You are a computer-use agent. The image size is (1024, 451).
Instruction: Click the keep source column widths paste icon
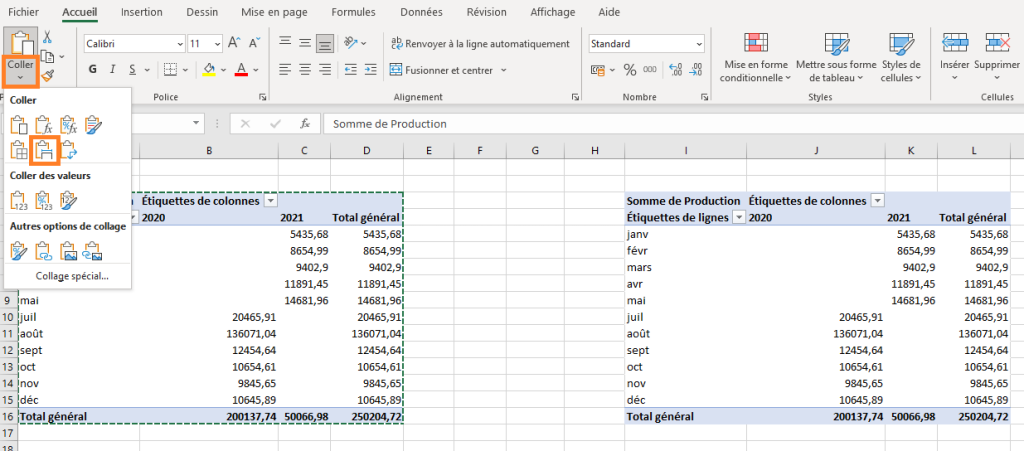pos(44,149)
